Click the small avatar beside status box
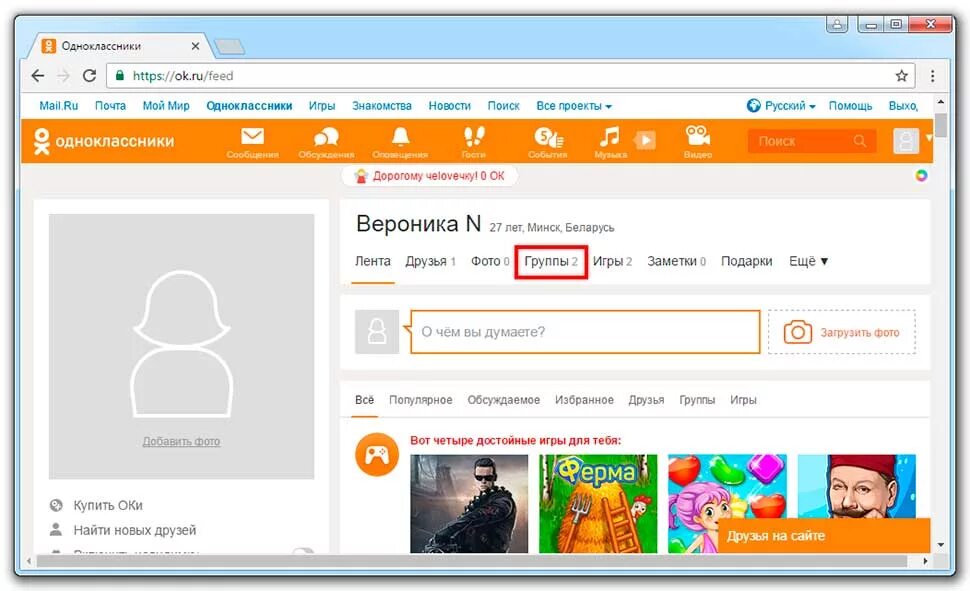Viewport: 970px width, 591px height. (377, 332)
